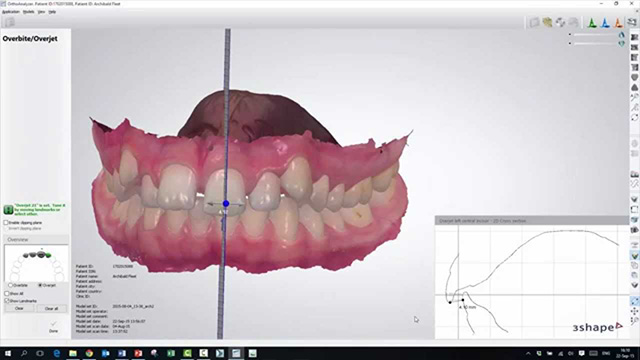Open the Models menu
The height and width of the screenshot is (360, 640).
click(x=29, y=12)
